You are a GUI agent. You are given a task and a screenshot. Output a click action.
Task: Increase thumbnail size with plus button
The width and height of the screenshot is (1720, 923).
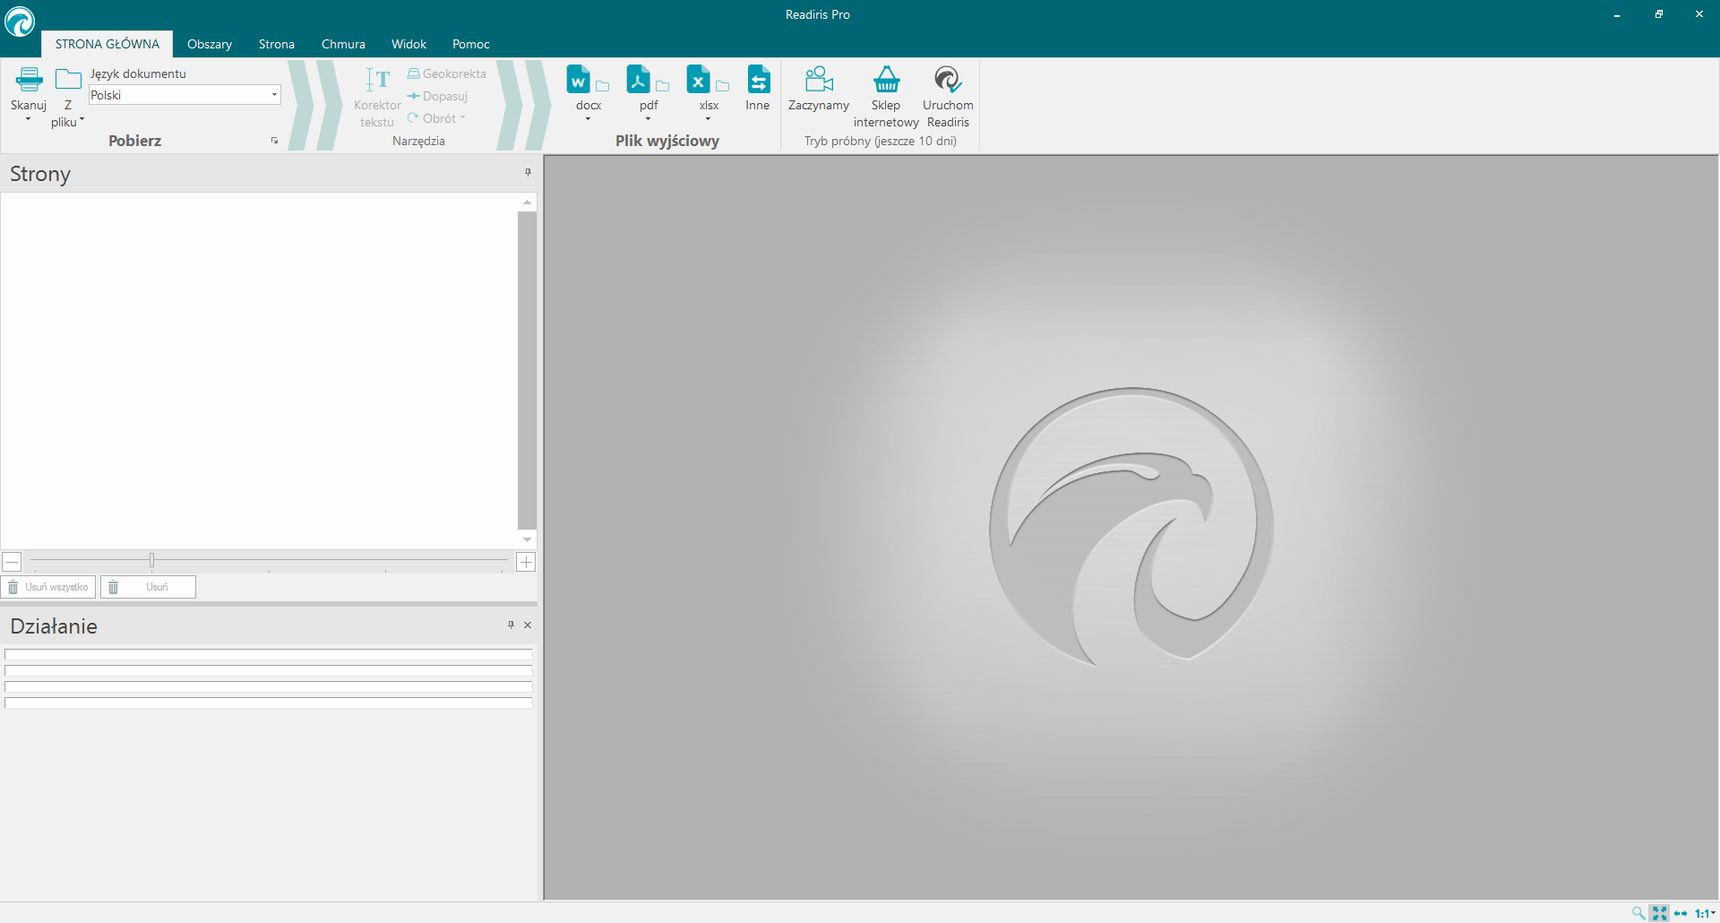click(x=526, y=562)
